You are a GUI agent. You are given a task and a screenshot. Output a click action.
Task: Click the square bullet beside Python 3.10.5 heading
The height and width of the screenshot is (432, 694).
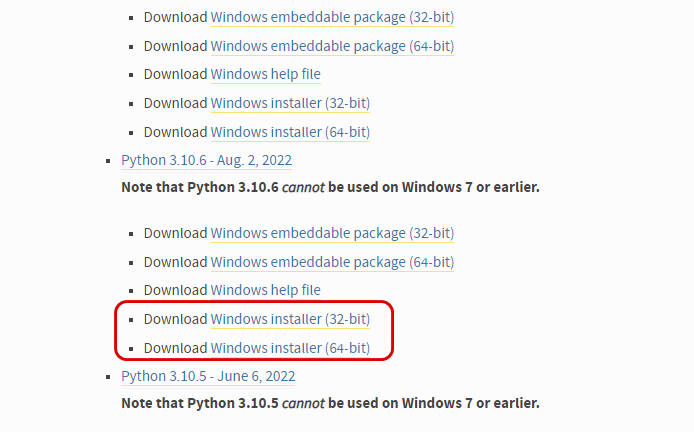108,377
